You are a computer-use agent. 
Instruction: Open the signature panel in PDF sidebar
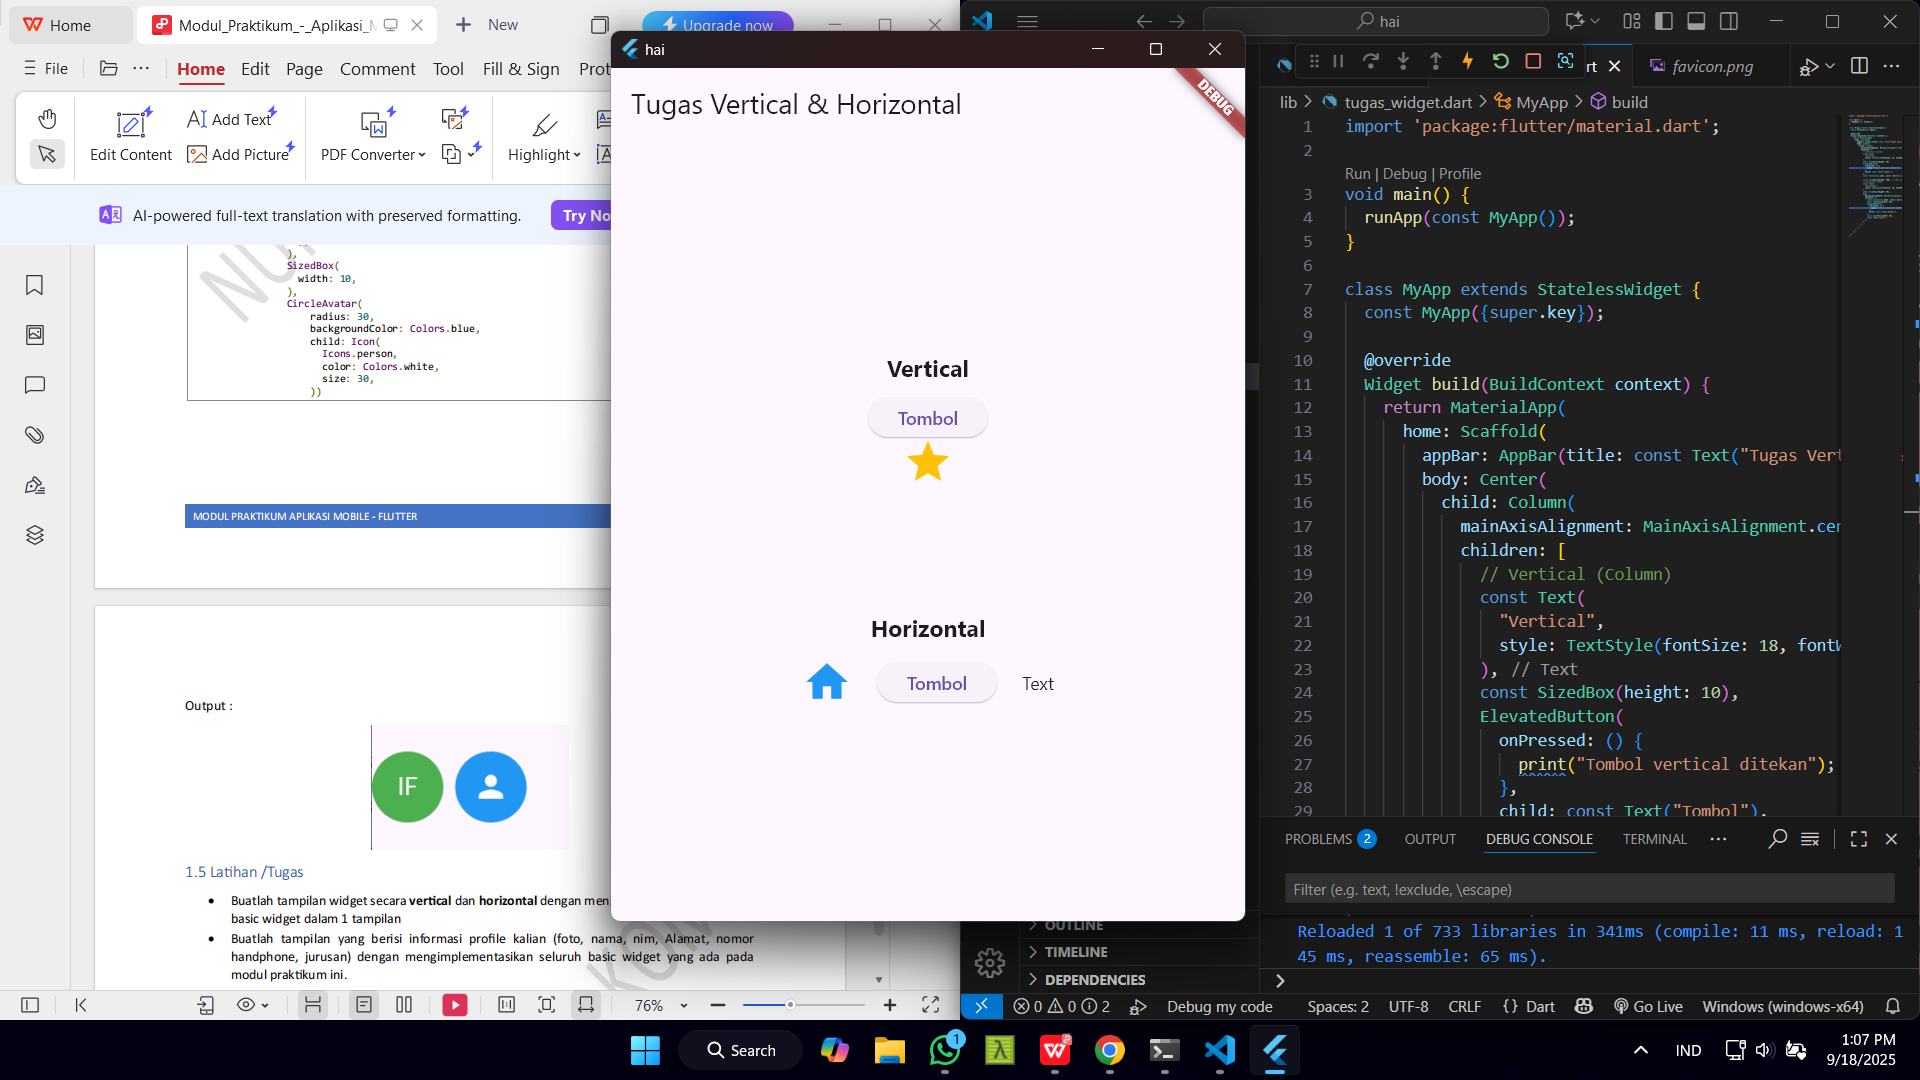tap(35, 485)
